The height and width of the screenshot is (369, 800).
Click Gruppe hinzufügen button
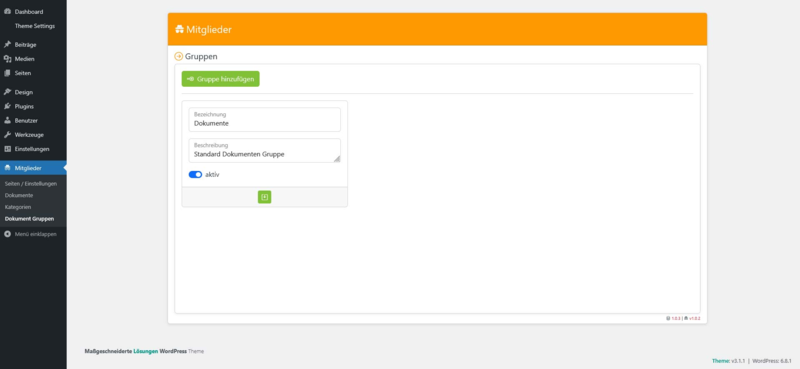pos(220,79)
